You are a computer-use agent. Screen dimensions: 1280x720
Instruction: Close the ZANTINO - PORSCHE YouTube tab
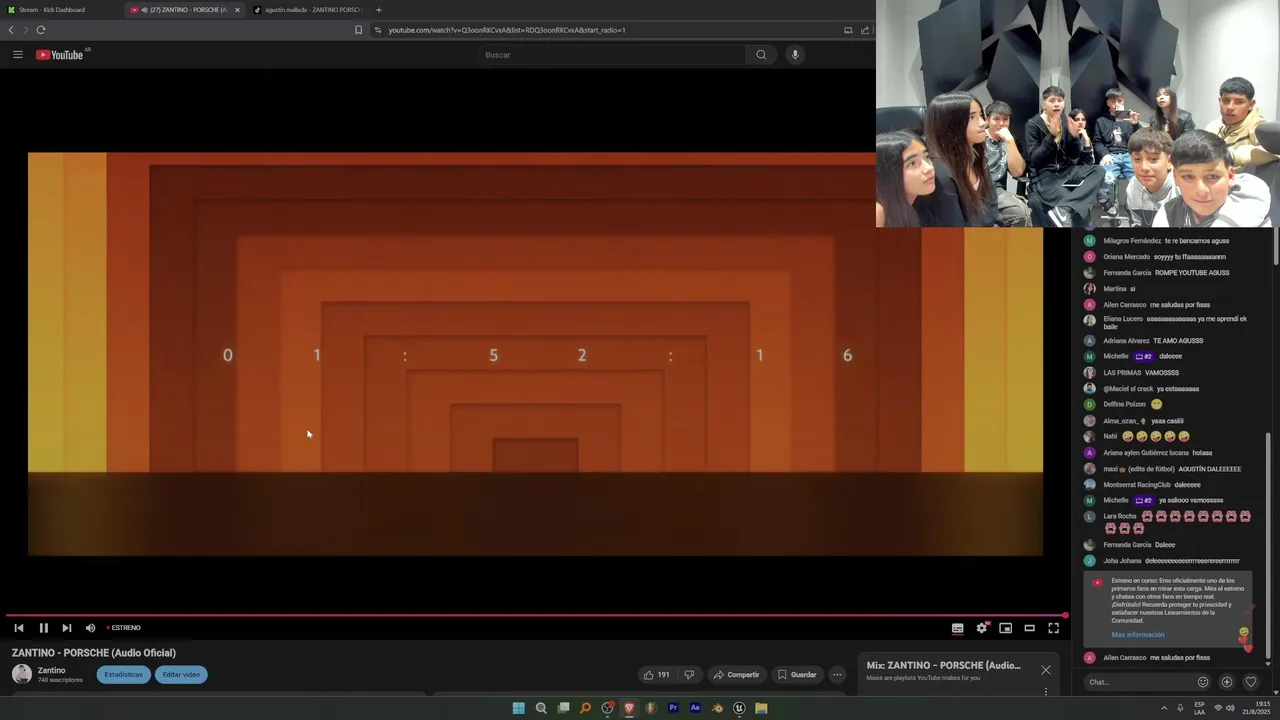pos(237,10)
